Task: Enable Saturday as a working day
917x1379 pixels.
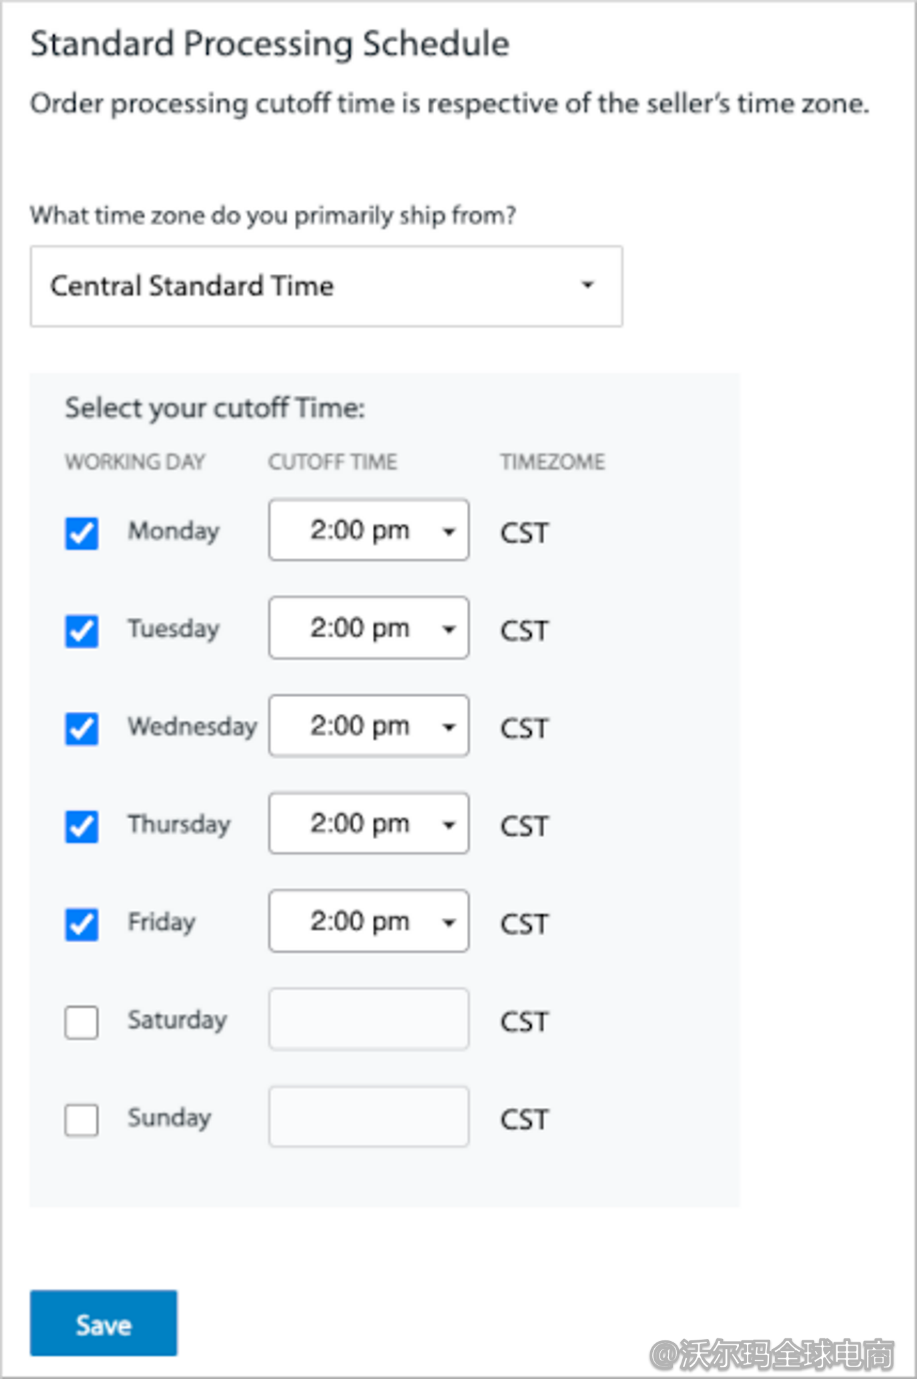Action: click(x=82, y=1022)
